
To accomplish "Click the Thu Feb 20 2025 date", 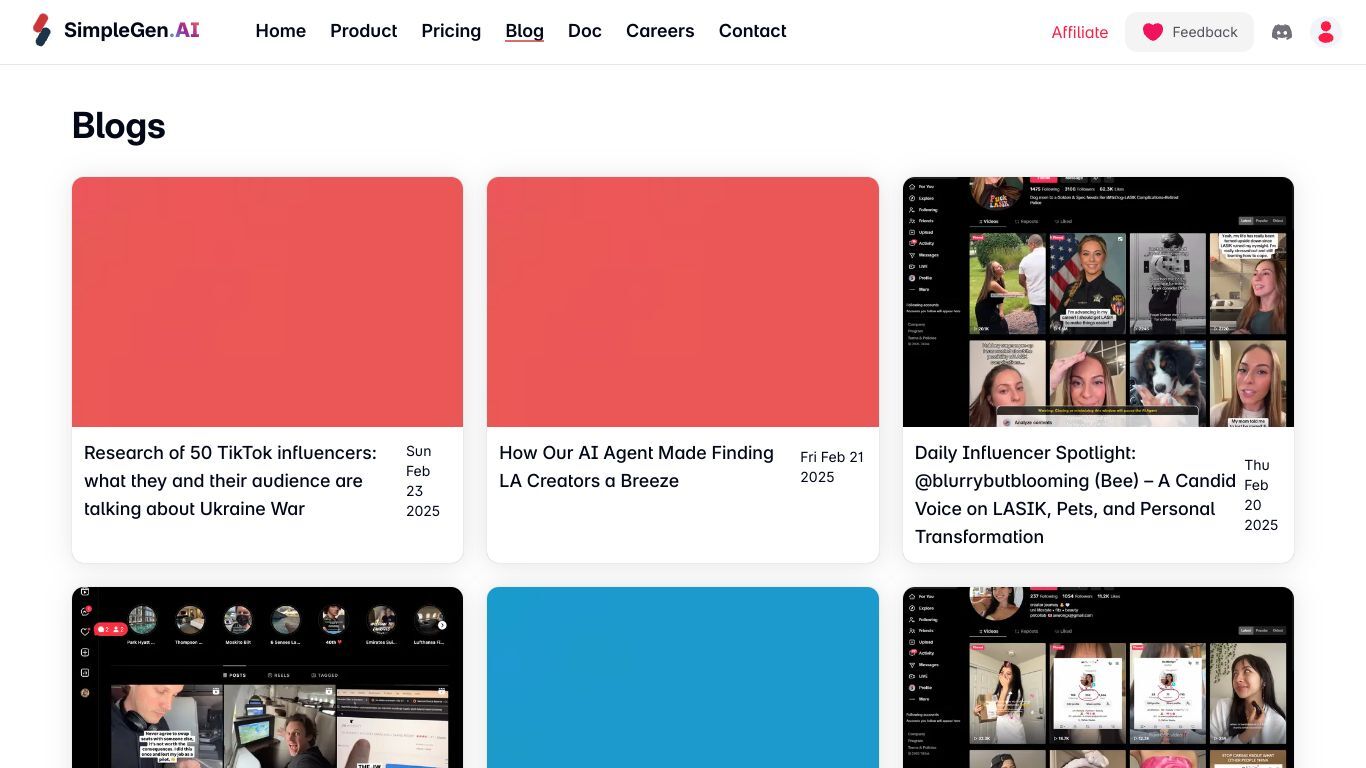I will 1261,495.
